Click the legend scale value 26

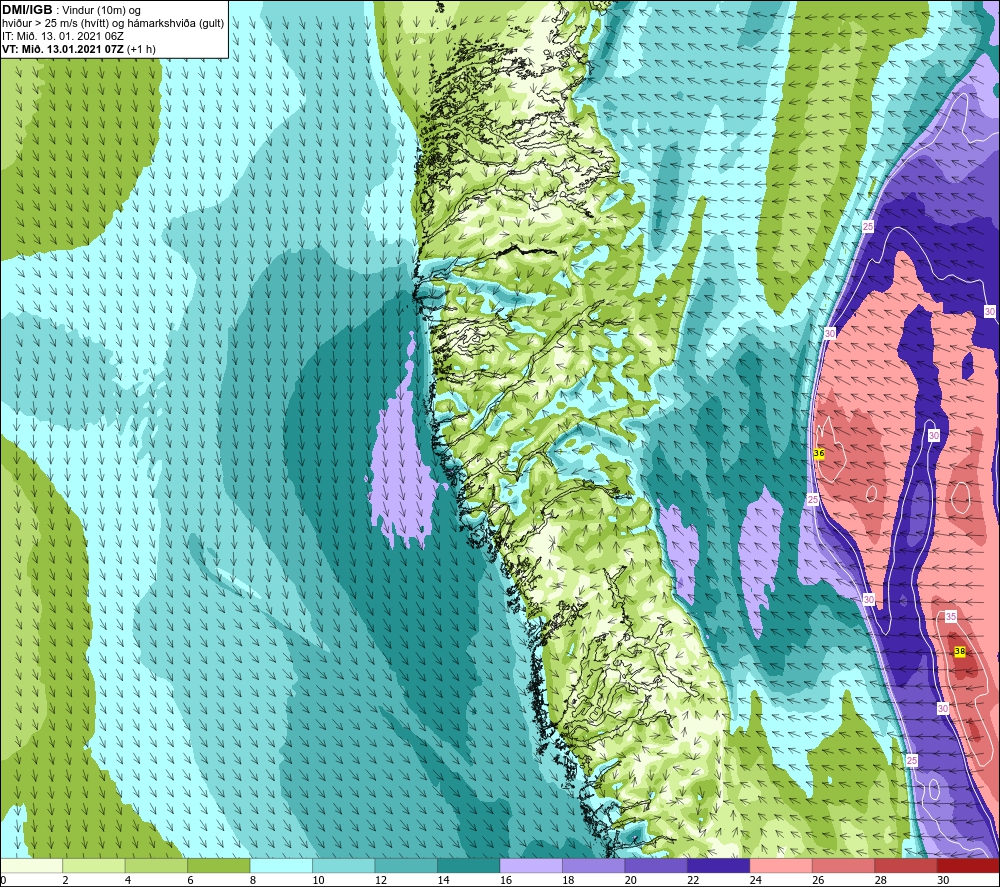(x=818, y=881)
